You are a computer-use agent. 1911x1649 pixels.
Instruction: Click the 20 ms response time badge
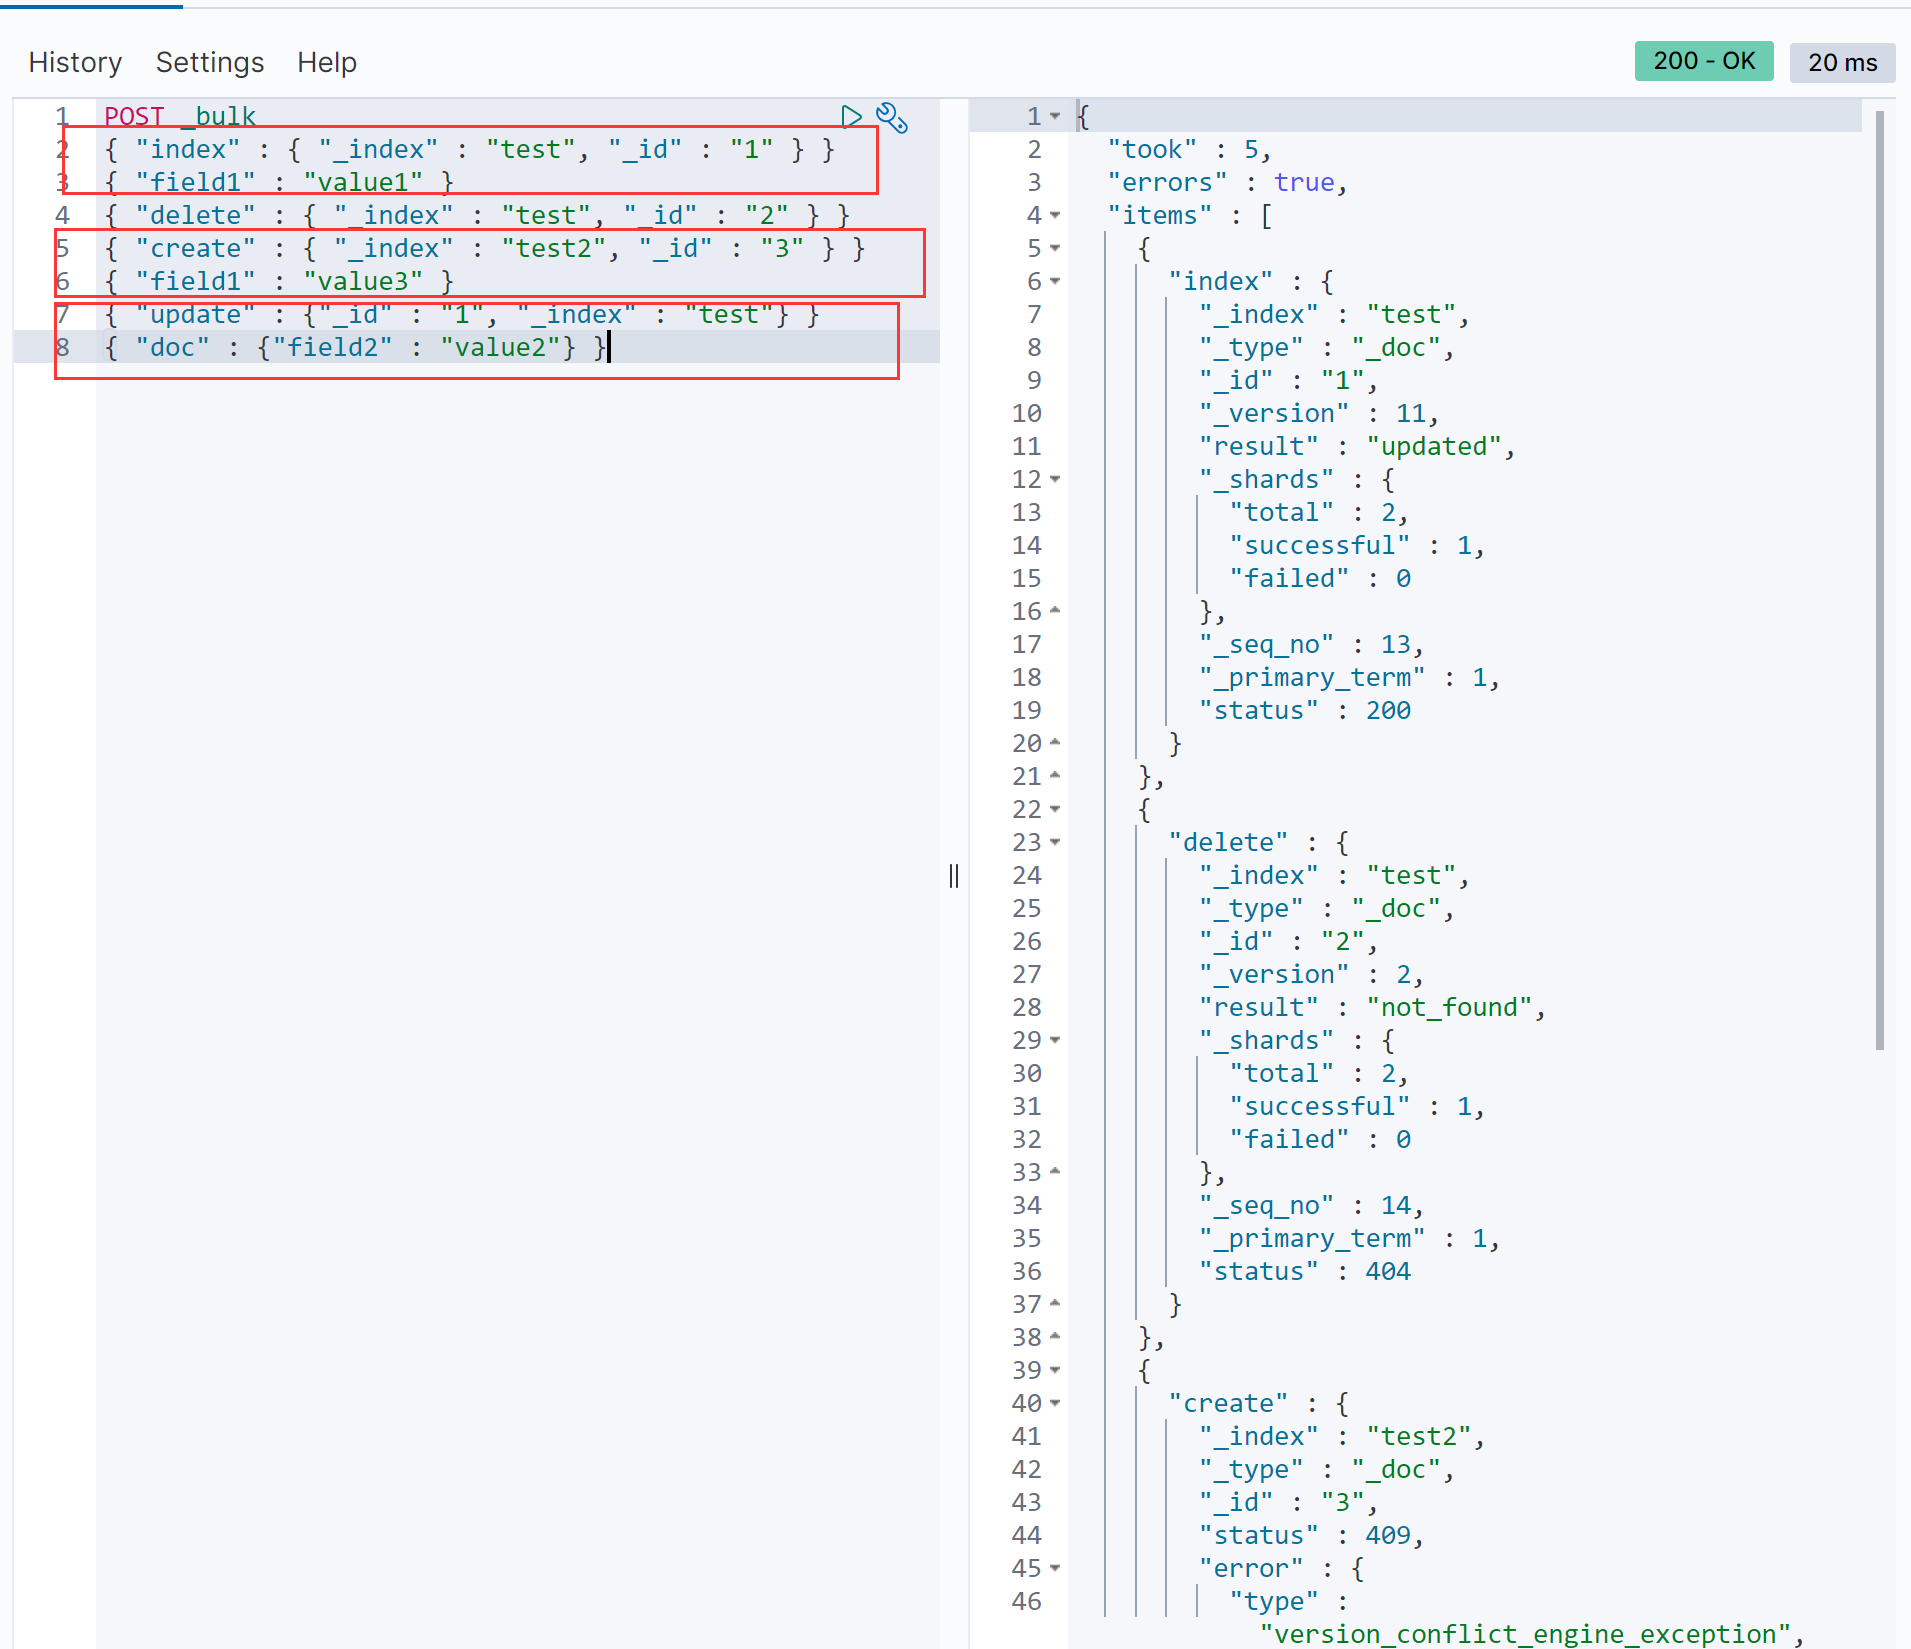(1842, 62)
